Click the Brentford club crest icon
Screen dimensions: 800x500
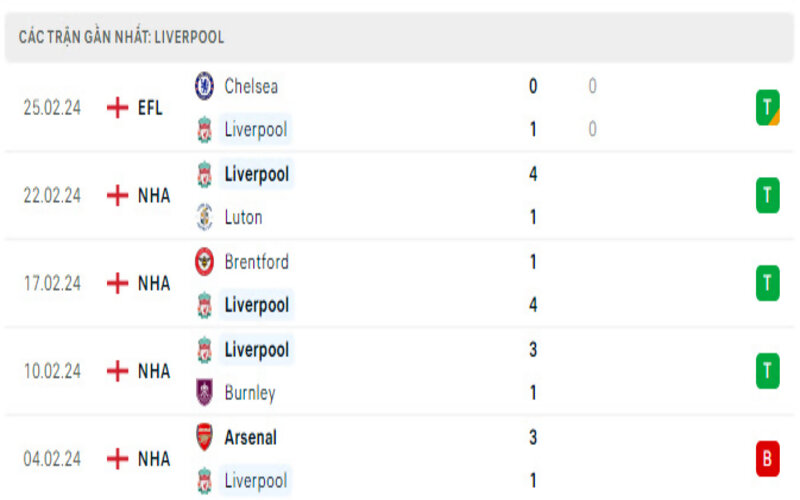click(x=204, y=262)
